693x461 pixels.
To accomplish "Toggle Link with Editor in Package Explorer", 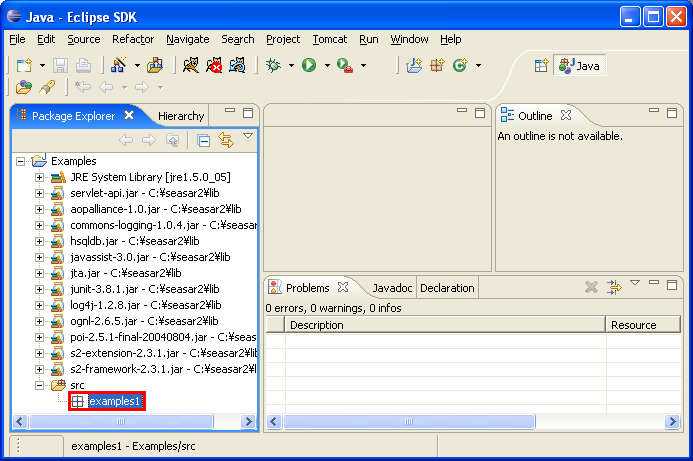I will [x=225, y=140].
